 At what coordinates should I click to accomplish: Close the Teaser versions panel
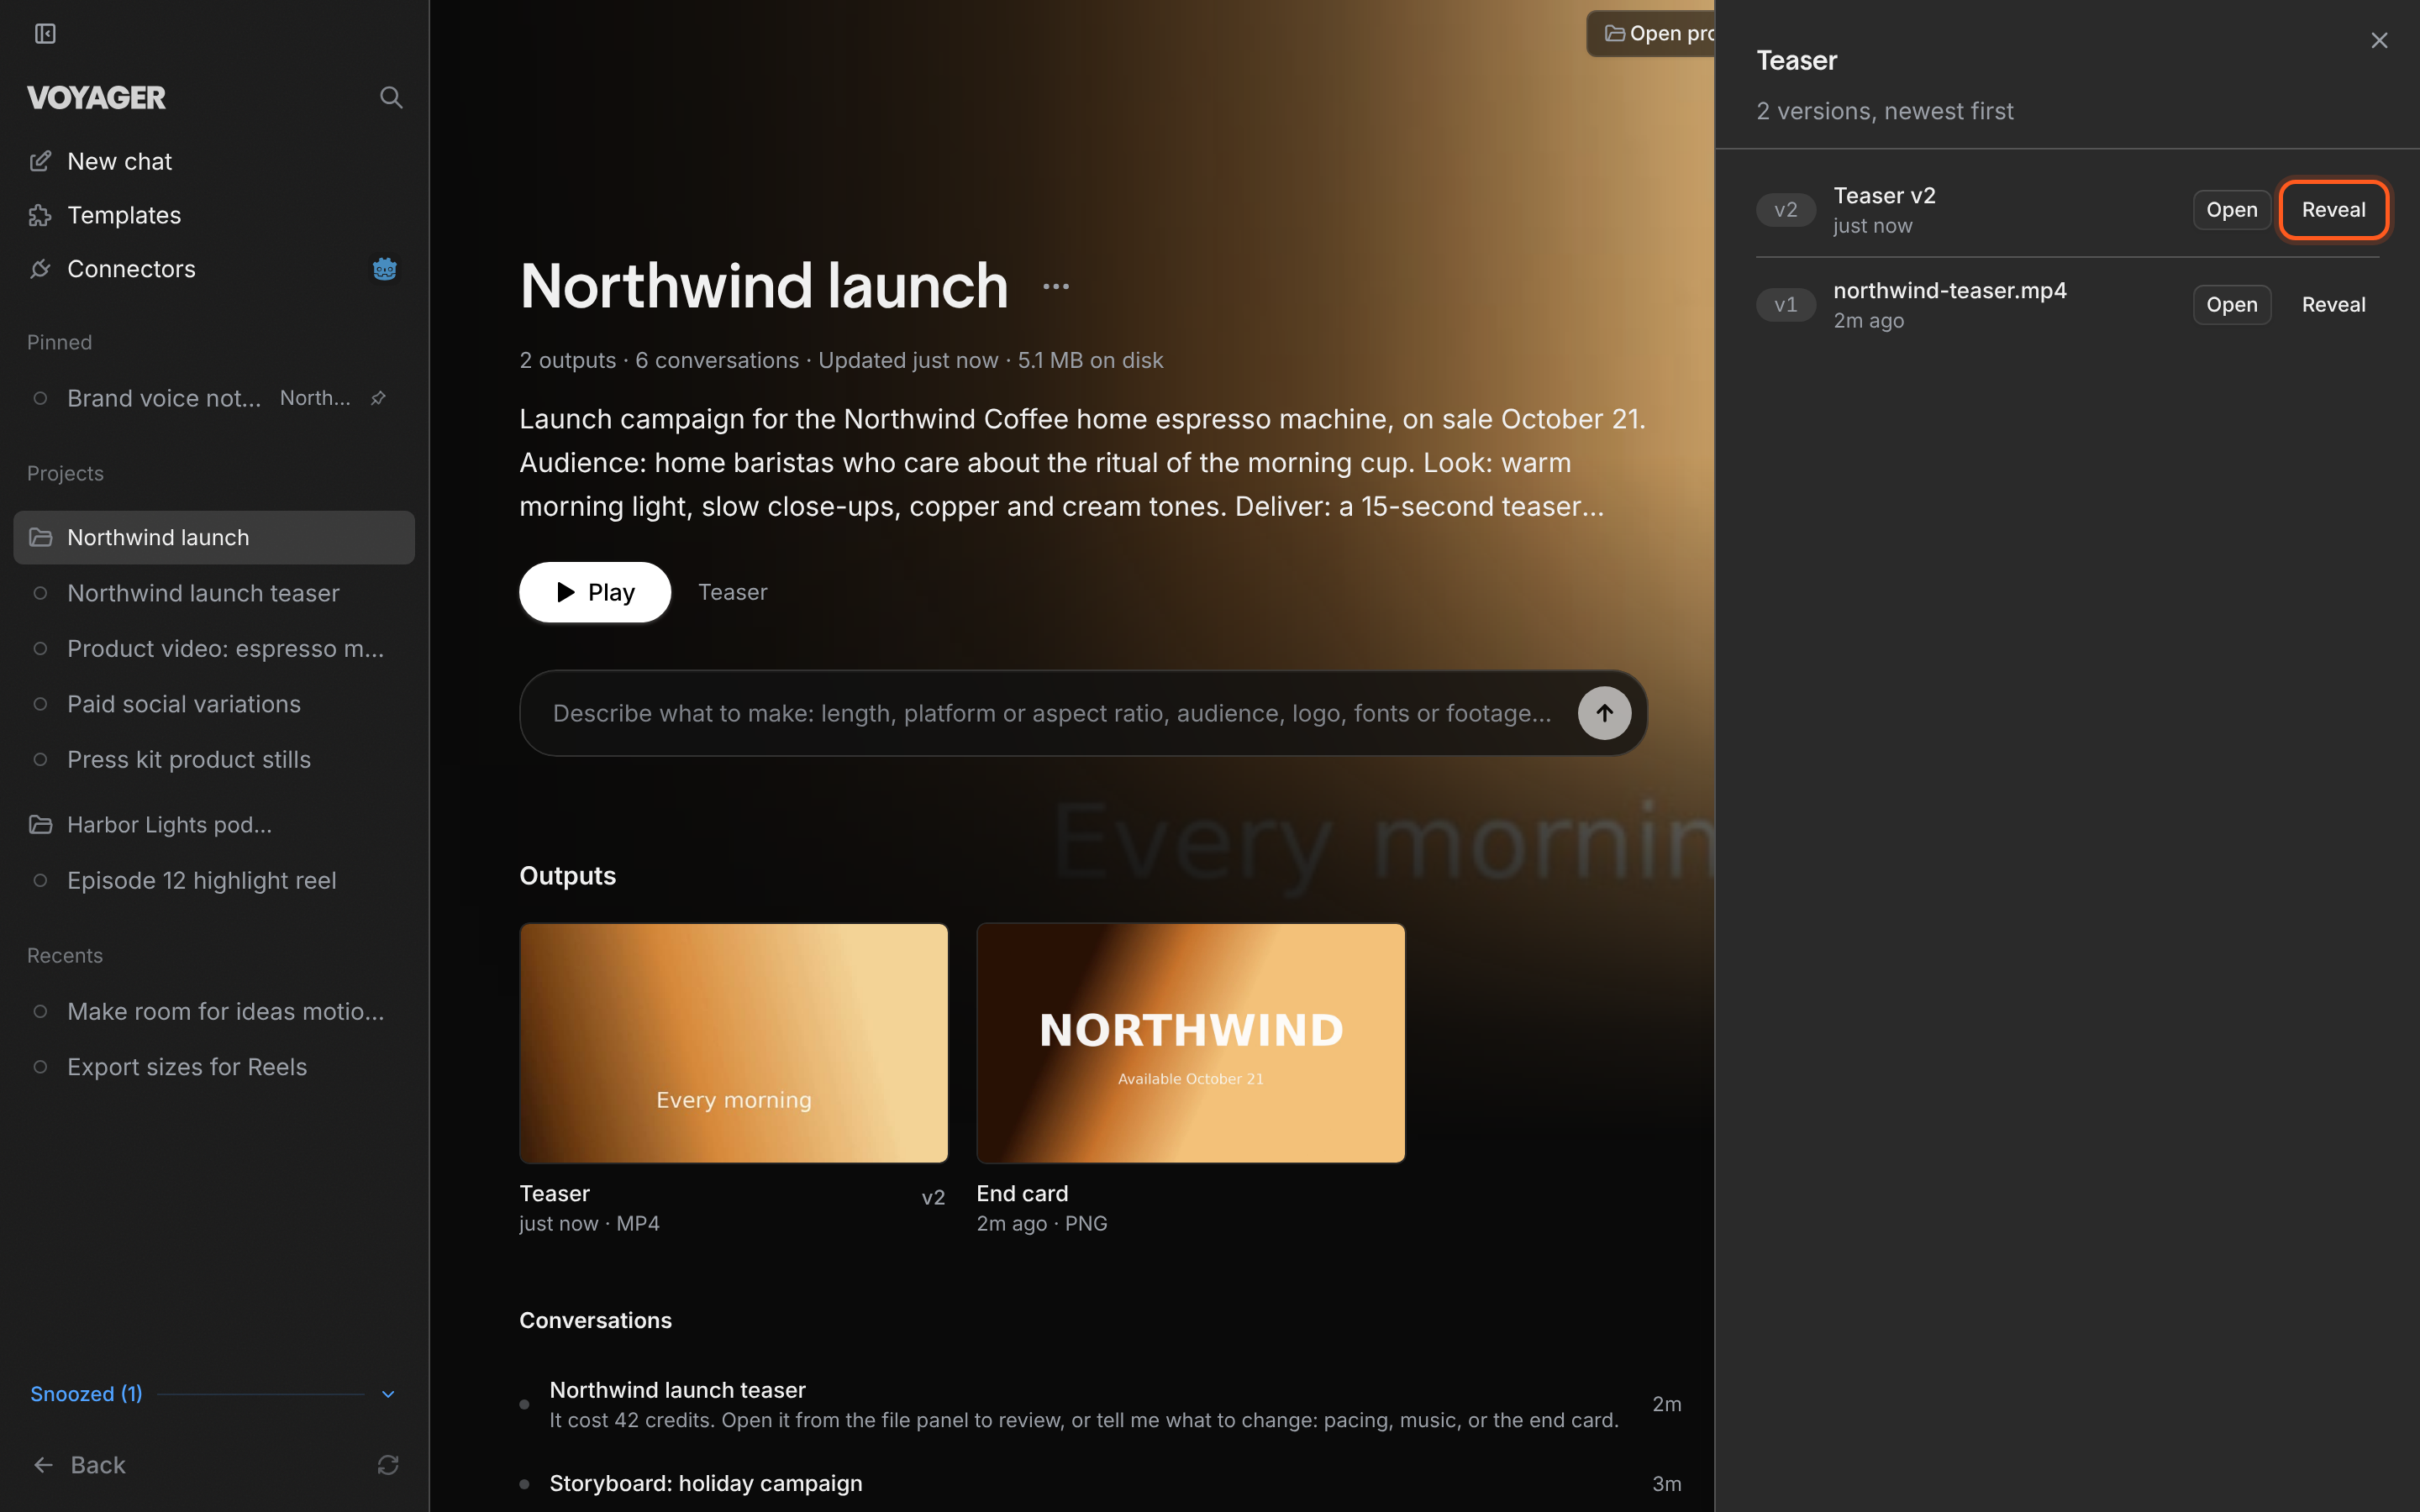(2379, 40)
